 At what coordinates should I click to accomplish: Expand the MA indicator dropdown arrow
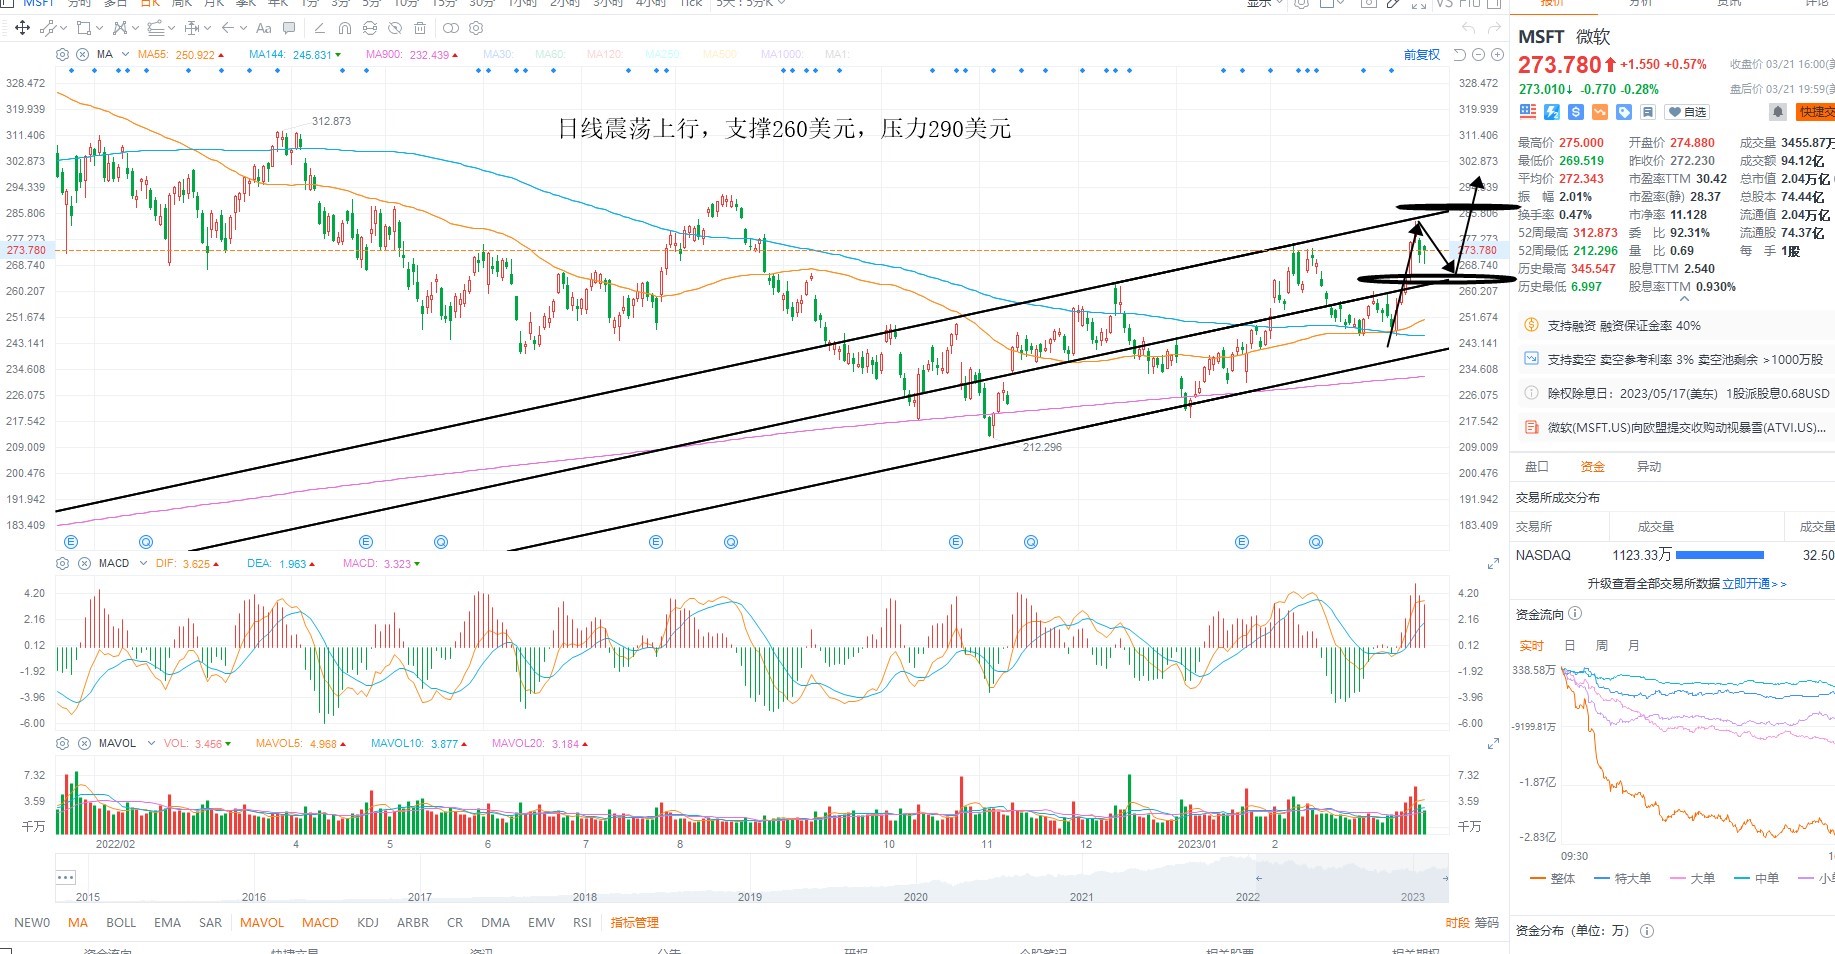tap(125, 55)
